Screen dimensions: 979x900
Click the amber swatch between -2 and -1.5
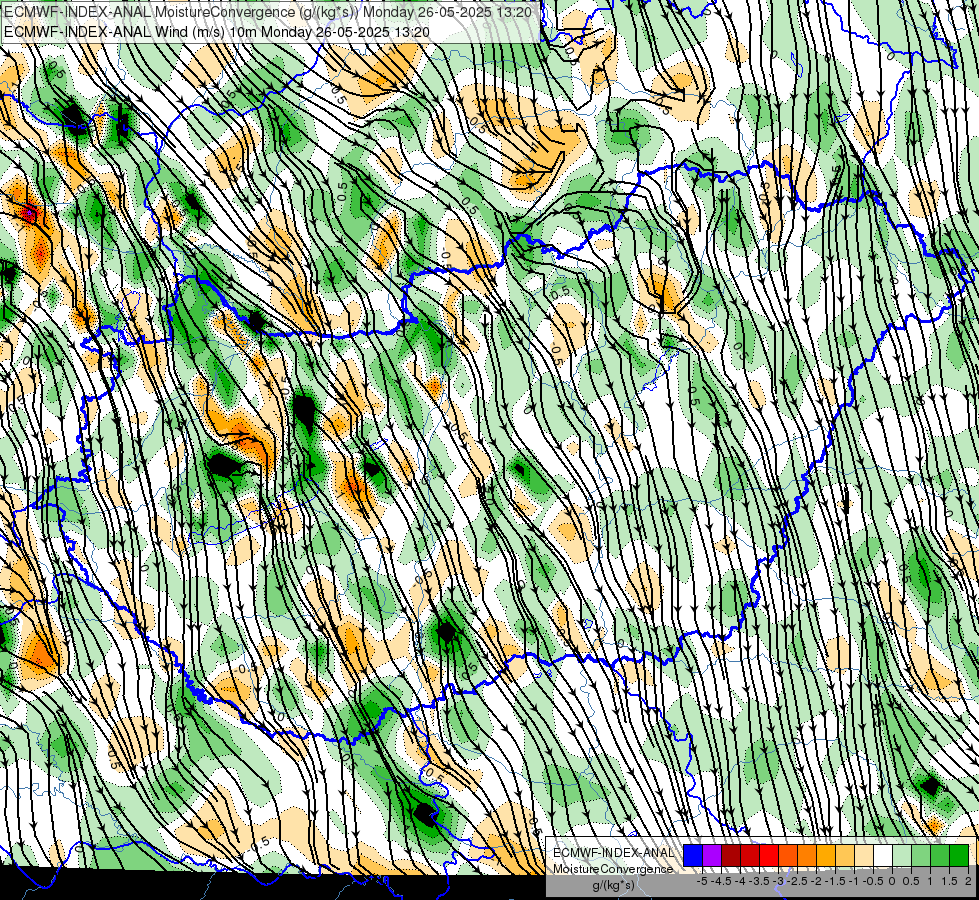(826, 856)
